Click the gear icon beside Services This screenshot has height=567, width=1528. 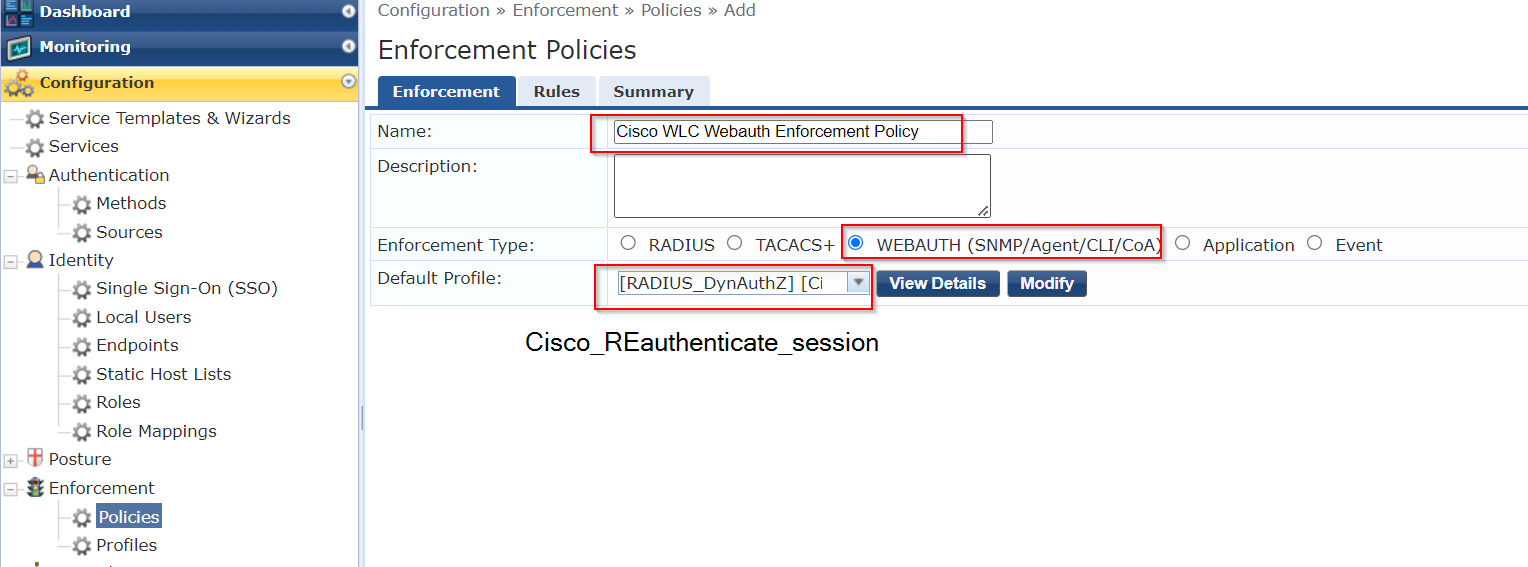[x=35, y=147]
